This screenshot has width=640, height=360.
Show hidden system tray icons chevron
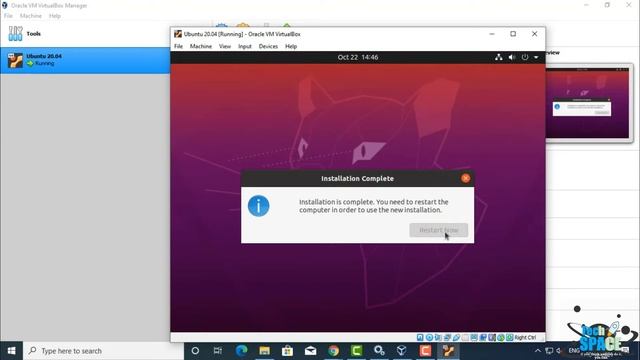(538, 351)
